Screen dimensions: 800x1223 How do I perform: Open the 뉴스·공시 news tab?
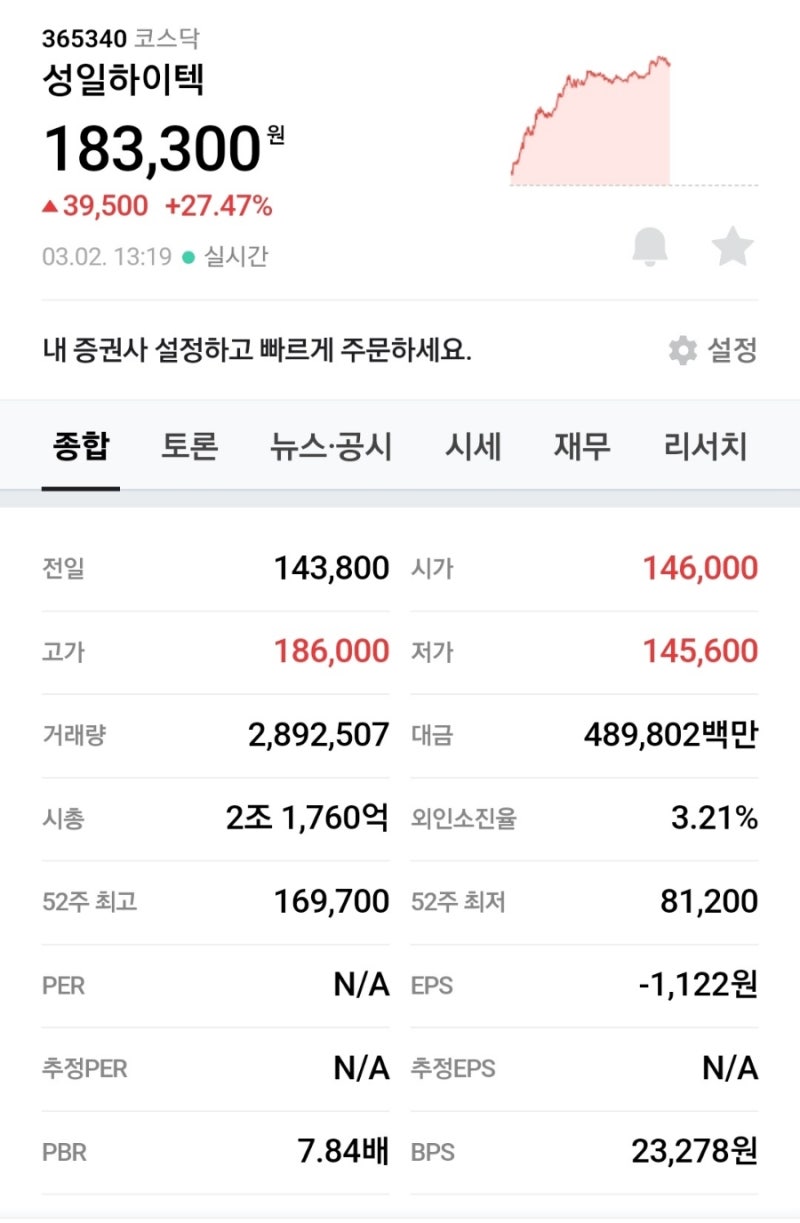(330, 447)
